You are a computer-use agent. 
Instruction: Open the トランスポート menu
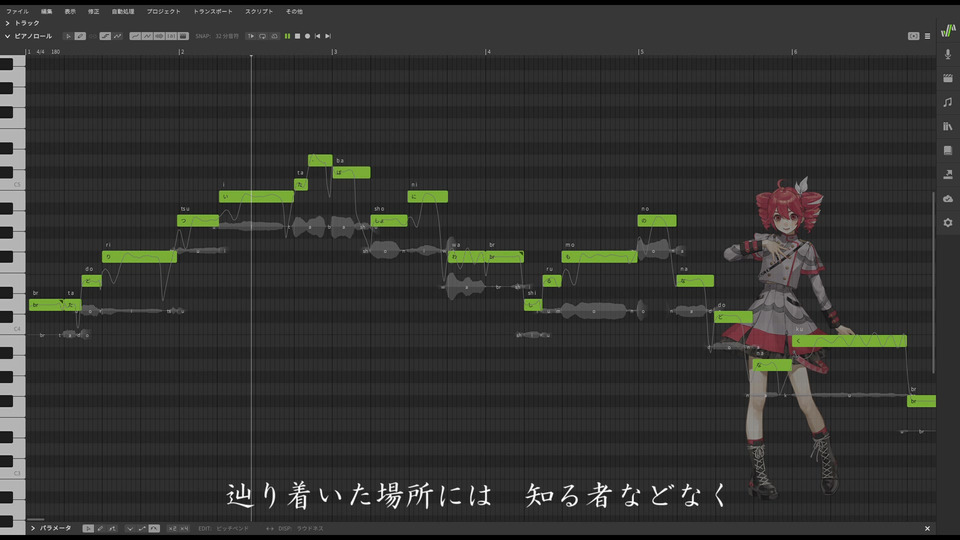click(x=213, y=11)
